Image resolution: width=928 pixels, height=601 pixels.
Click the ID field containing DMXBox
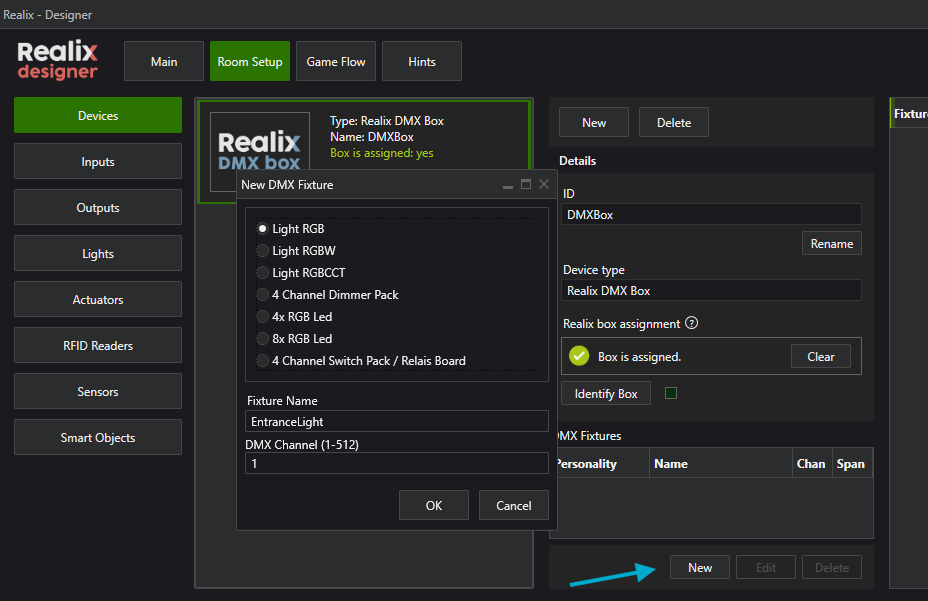tap(711, 214)
